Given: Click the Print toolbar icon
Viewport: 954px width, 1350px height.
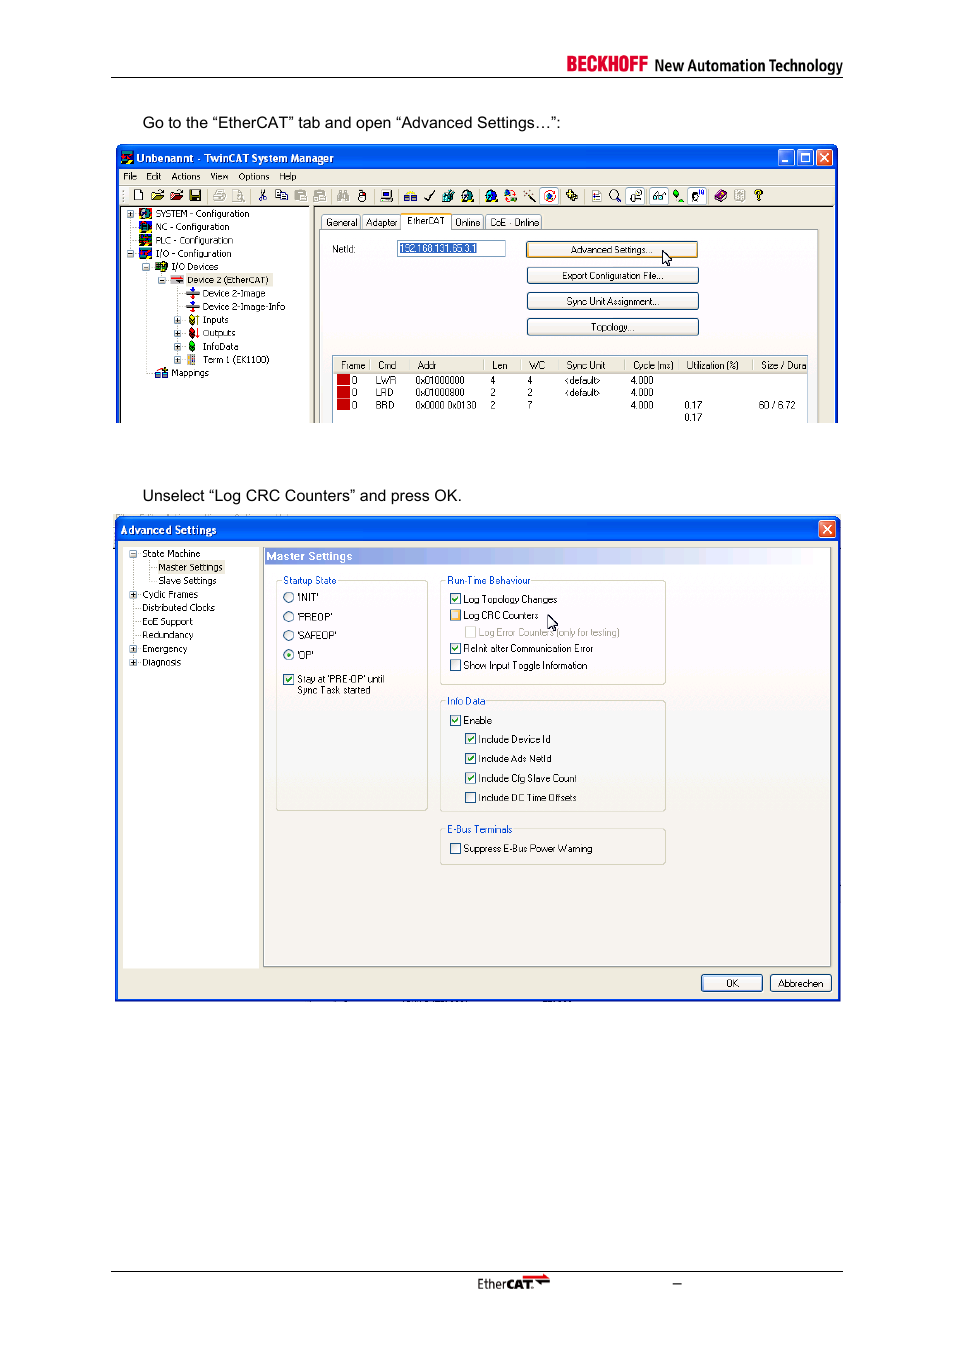Looking at the screenshot, I should pos(219,196).
